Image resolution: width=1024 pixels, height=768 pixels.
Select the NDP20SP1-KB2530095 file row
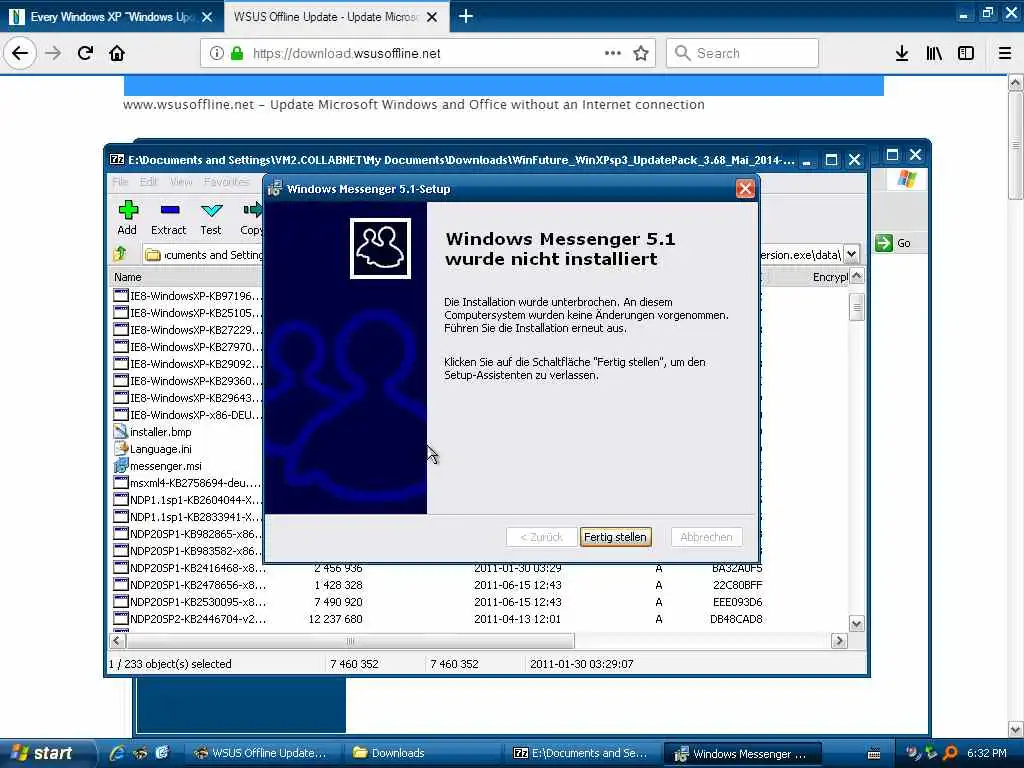[438, 601]
